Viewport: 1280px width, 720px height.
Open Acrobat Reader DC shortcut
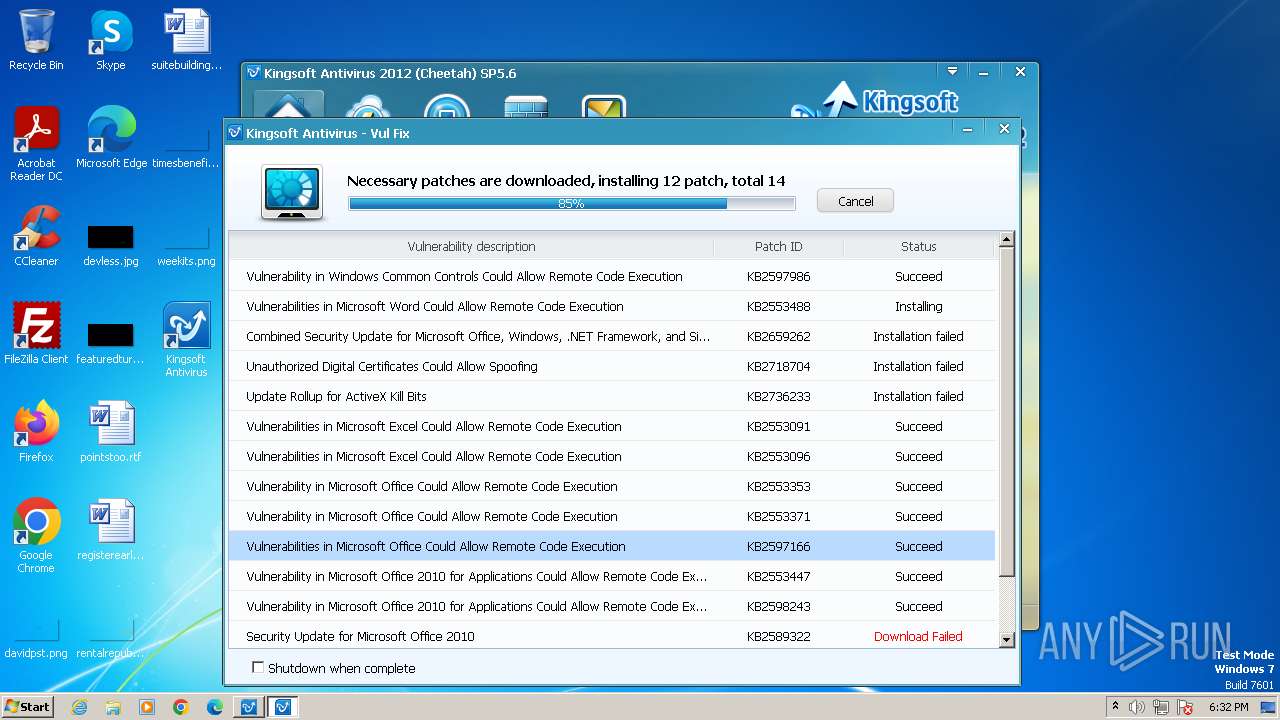tap(36, 144)
